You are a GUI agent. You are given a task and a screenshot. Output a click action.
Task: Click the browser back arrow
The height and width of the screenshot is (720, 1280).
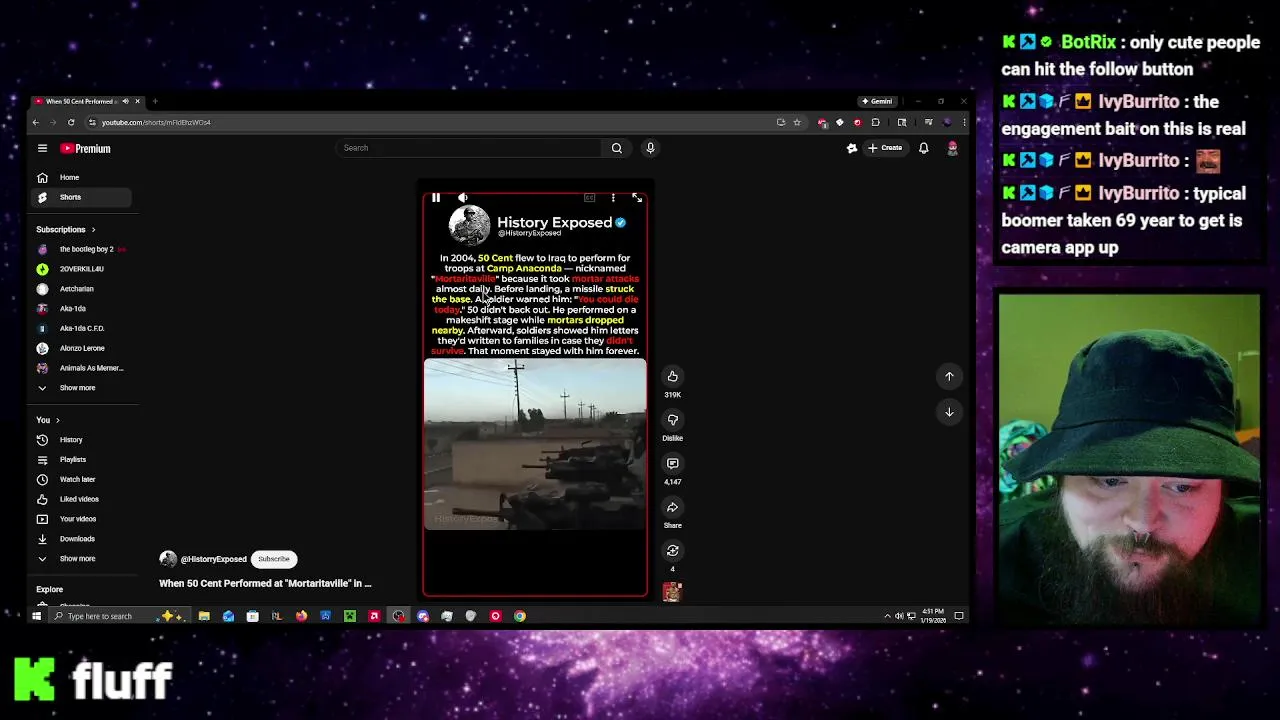35,122
